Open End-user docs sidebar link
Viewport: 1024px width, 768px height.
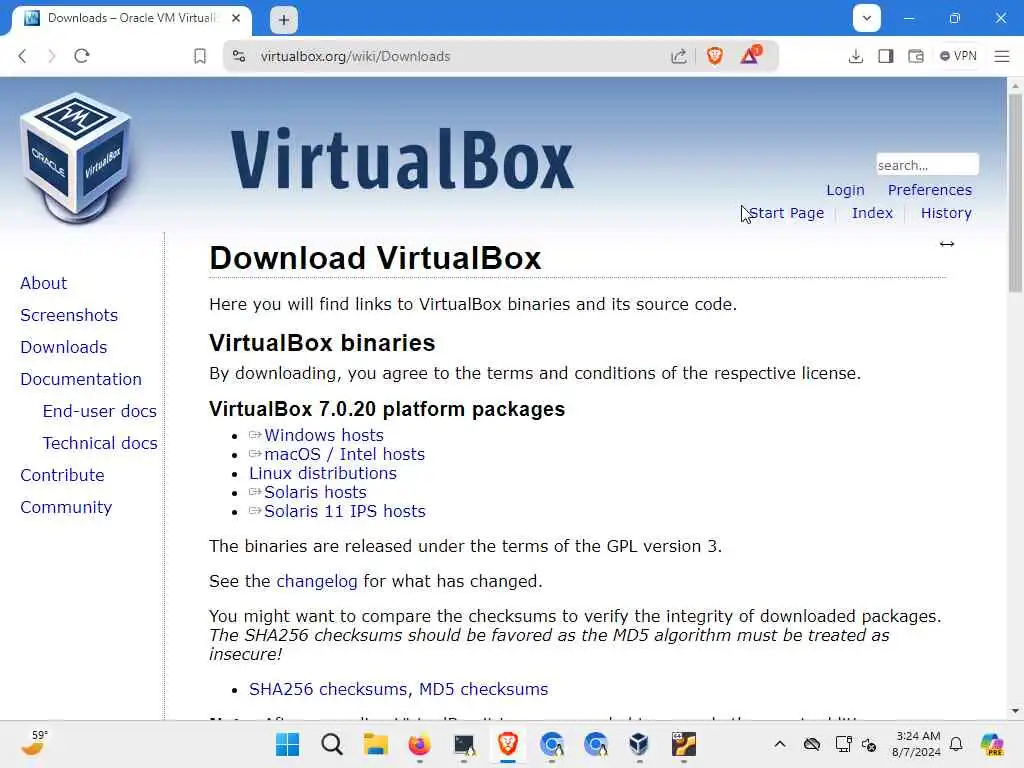[99, 411]
